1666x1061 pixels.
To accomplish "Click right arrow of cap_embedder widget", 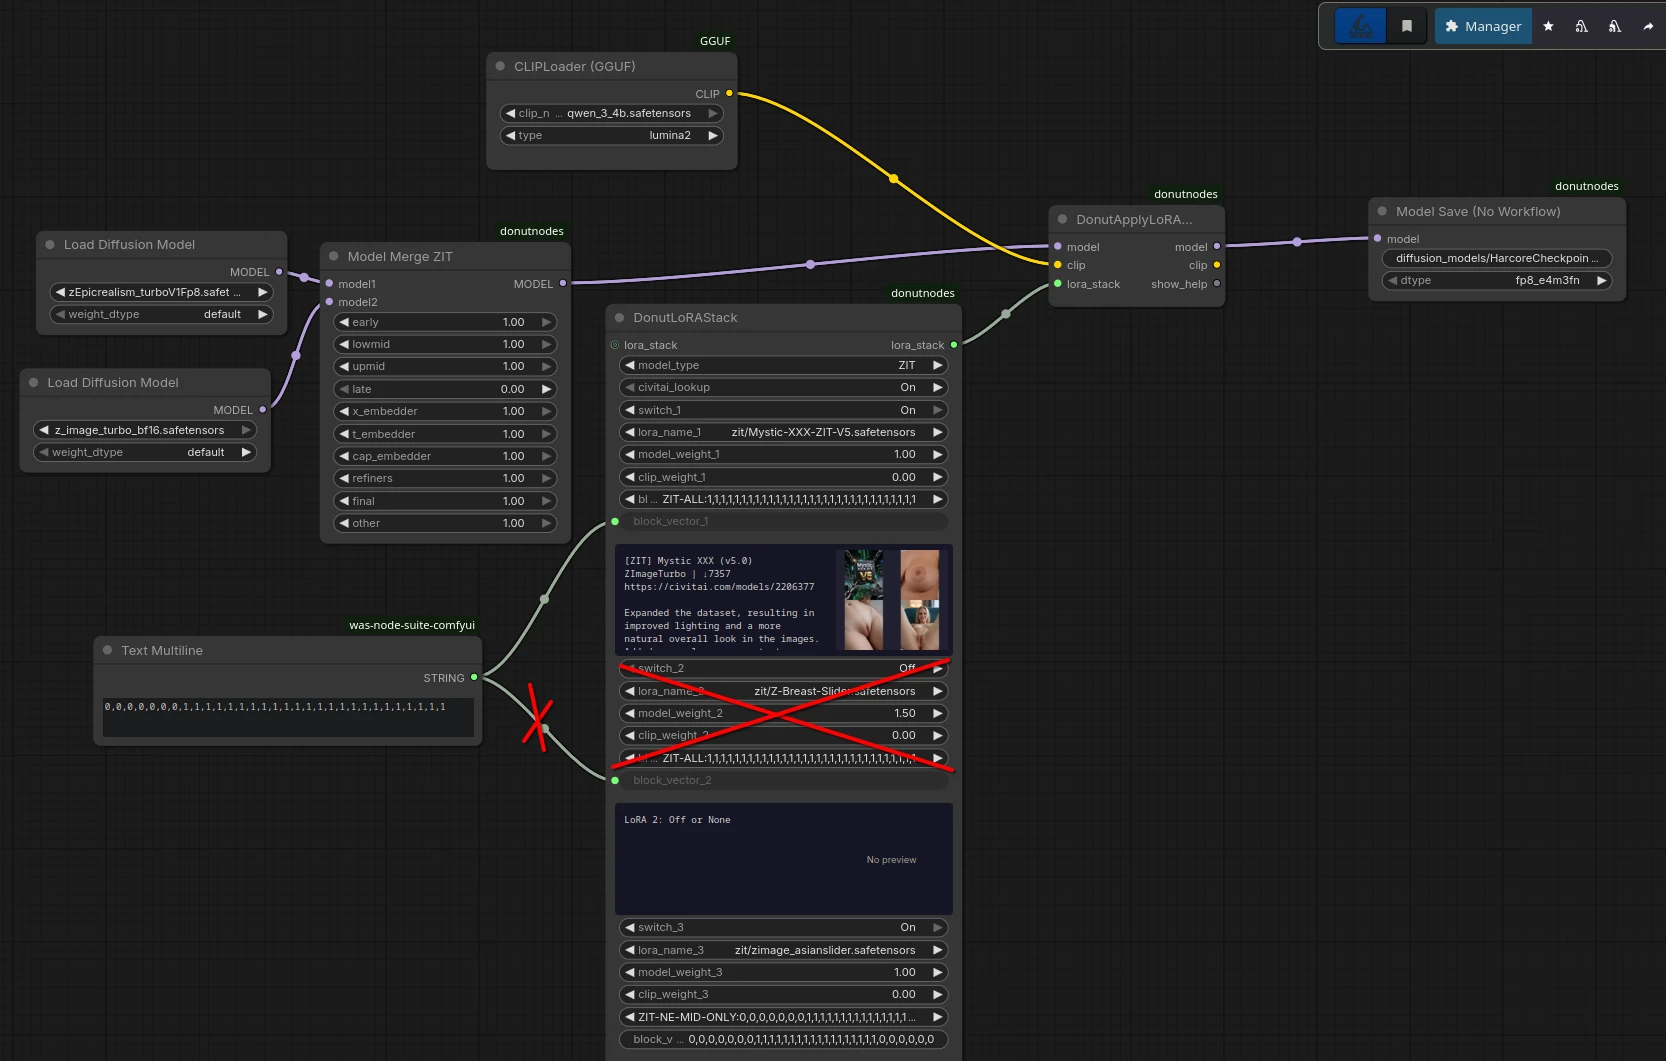I will 546,456.
